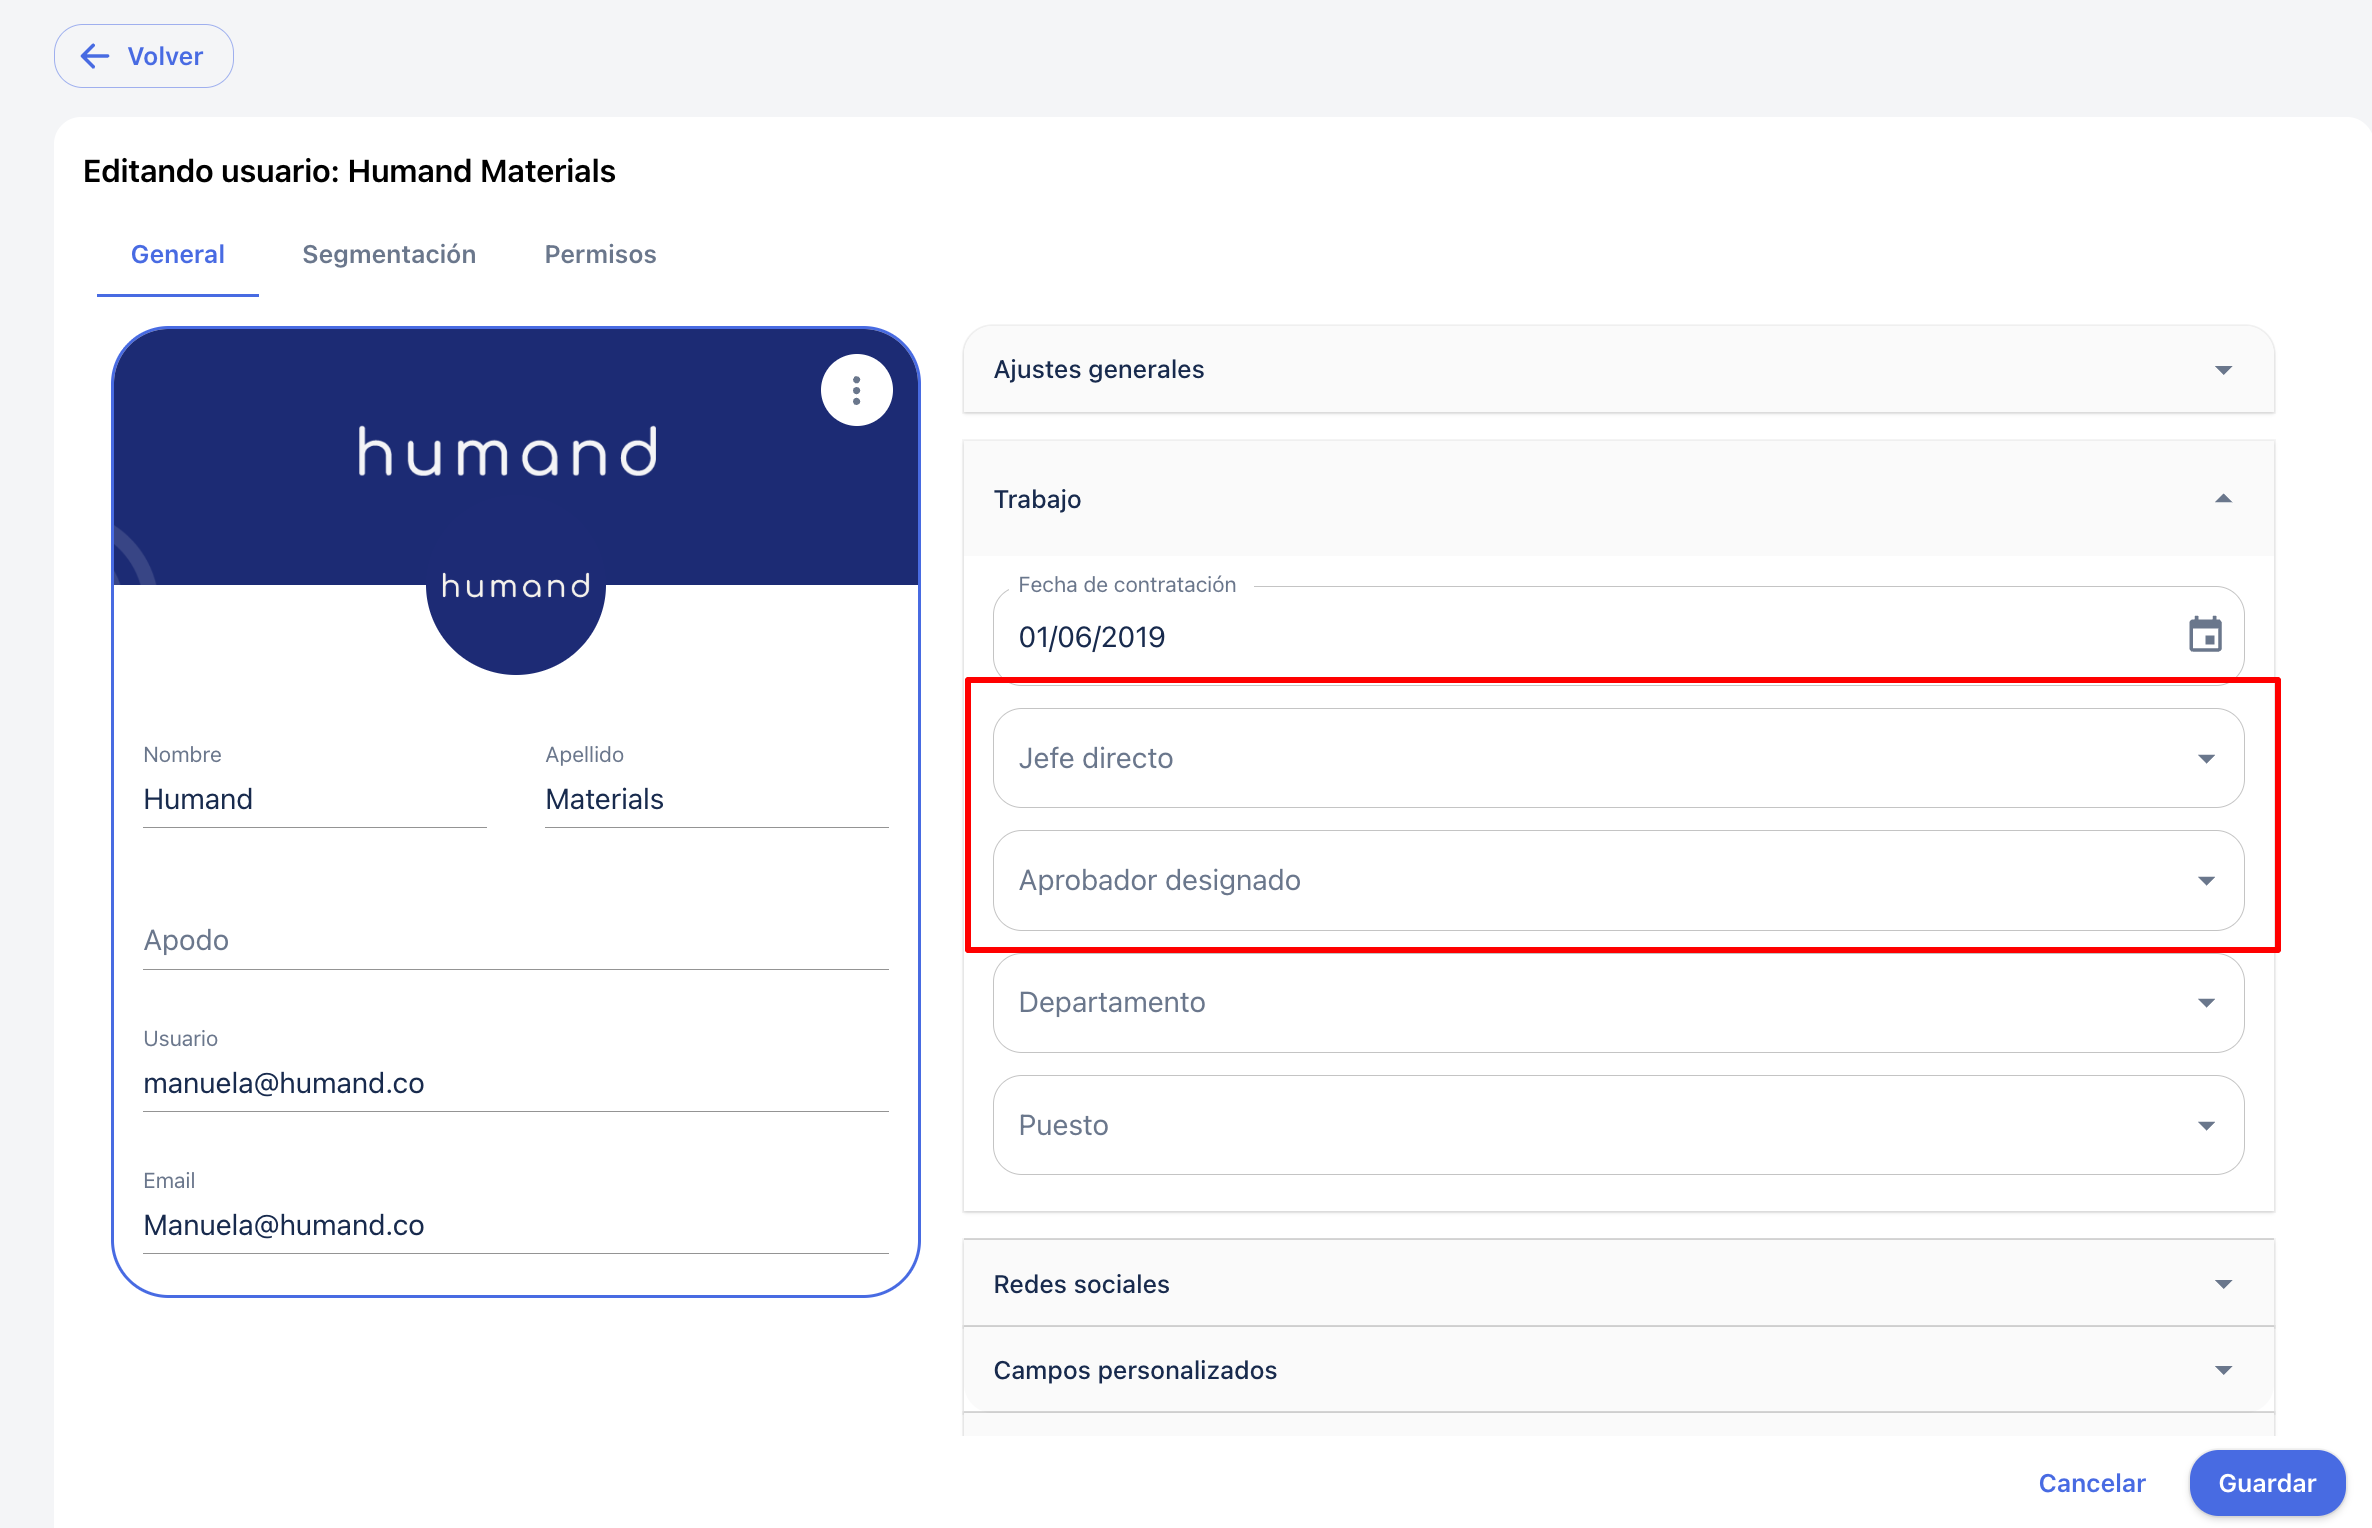Switch to the Permisos tab
Viewport: 2372px width, 1528px height.
[600, 254]
